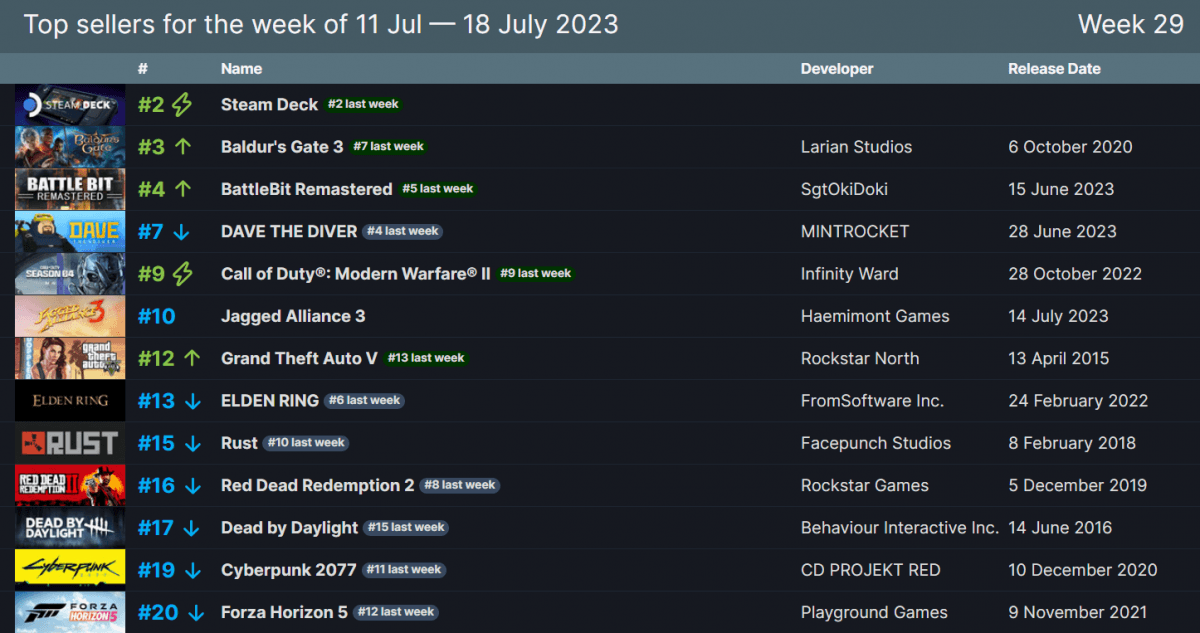Click the lightning bolt icon next to #9
Viewport: 1200px width, 633px height.
[182, 273]
